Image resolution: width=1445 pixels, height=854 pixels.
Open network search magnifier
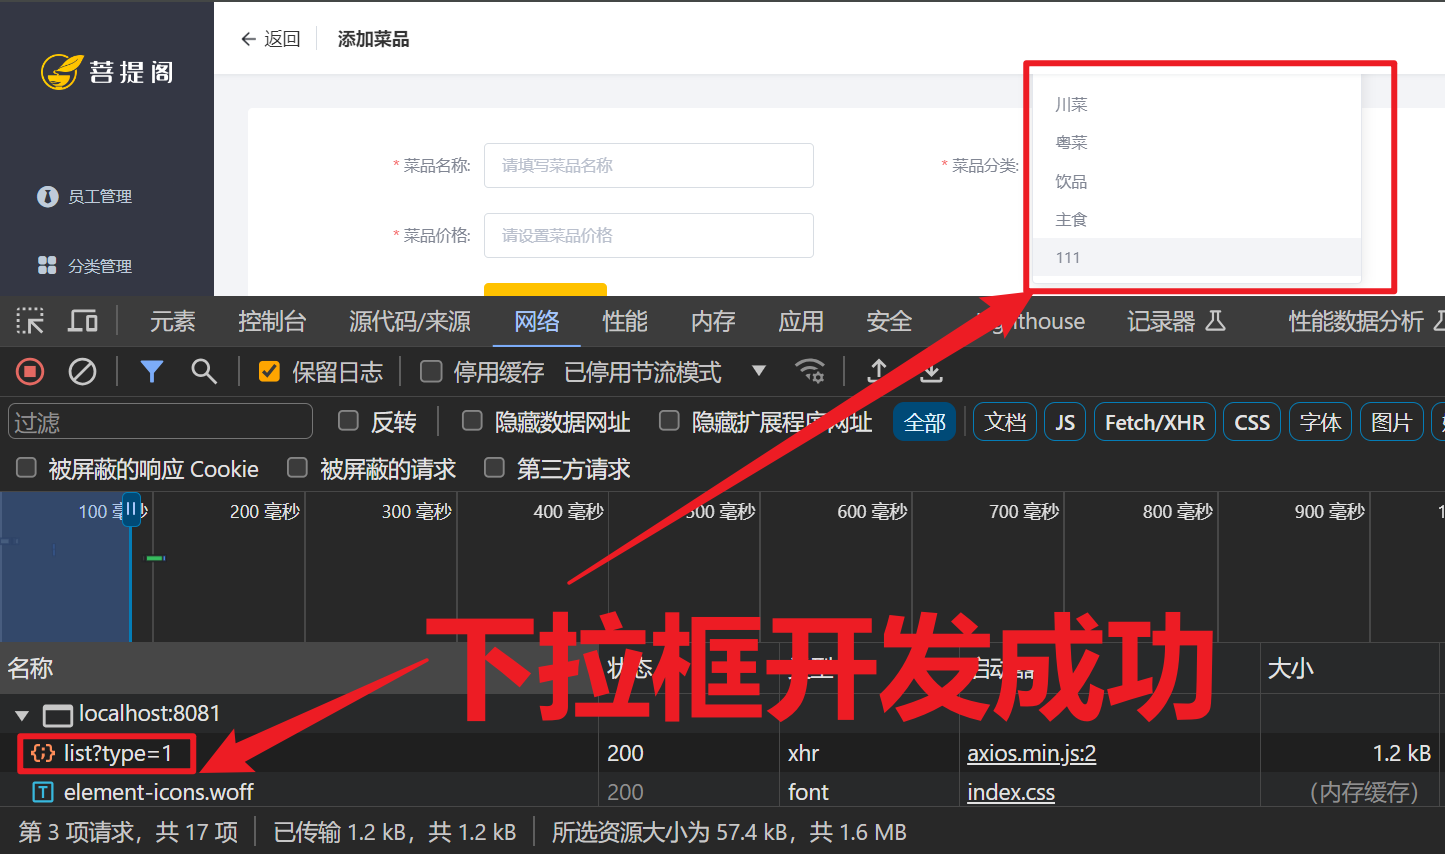click(x=204, y=372)
